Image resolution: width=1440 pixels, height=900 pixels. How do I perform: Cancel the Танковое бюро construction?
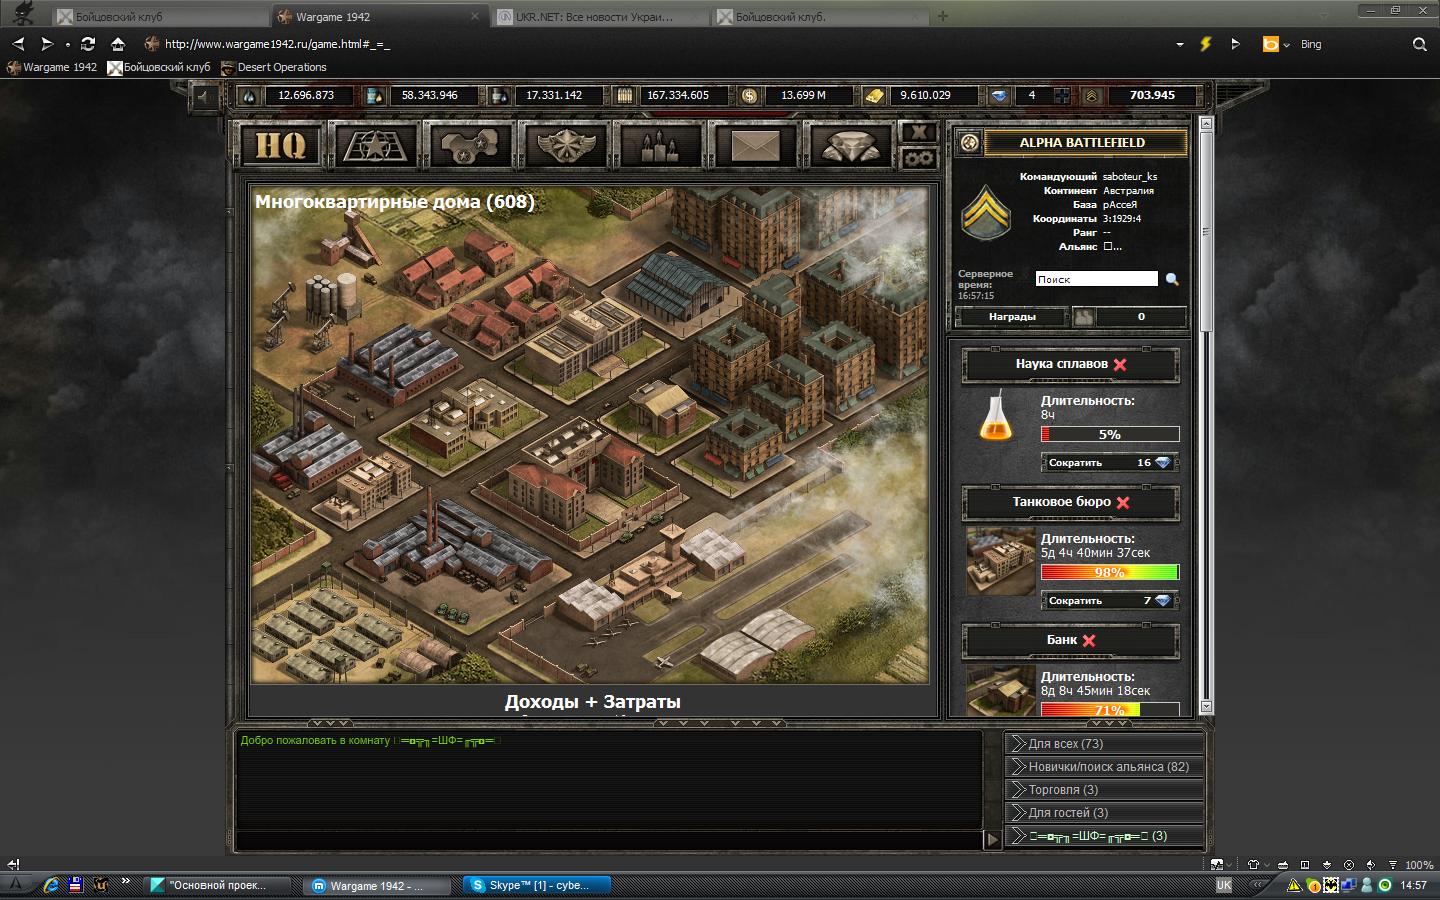1123,503
